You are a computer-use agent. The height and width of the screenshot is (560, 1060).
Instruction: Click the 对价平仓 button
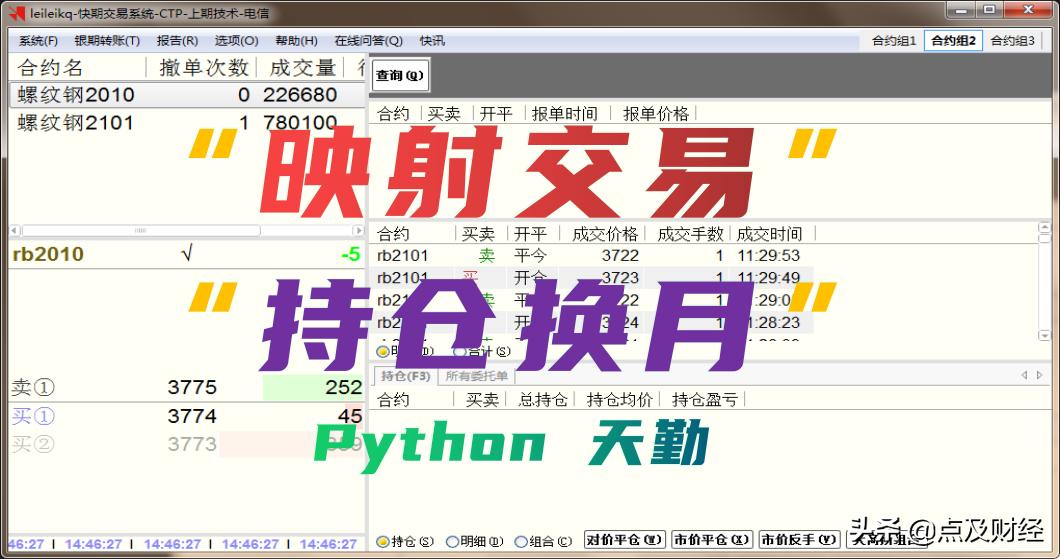tap(625, 540)
